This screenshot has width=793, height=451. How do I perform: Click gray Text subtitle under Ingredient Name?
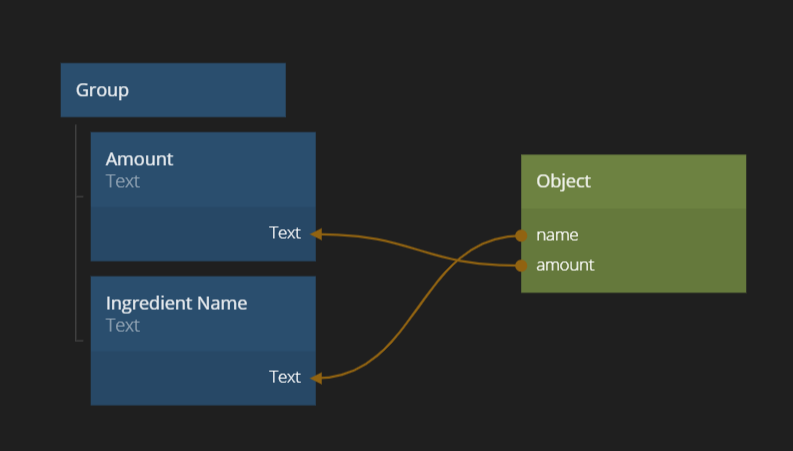123,325
